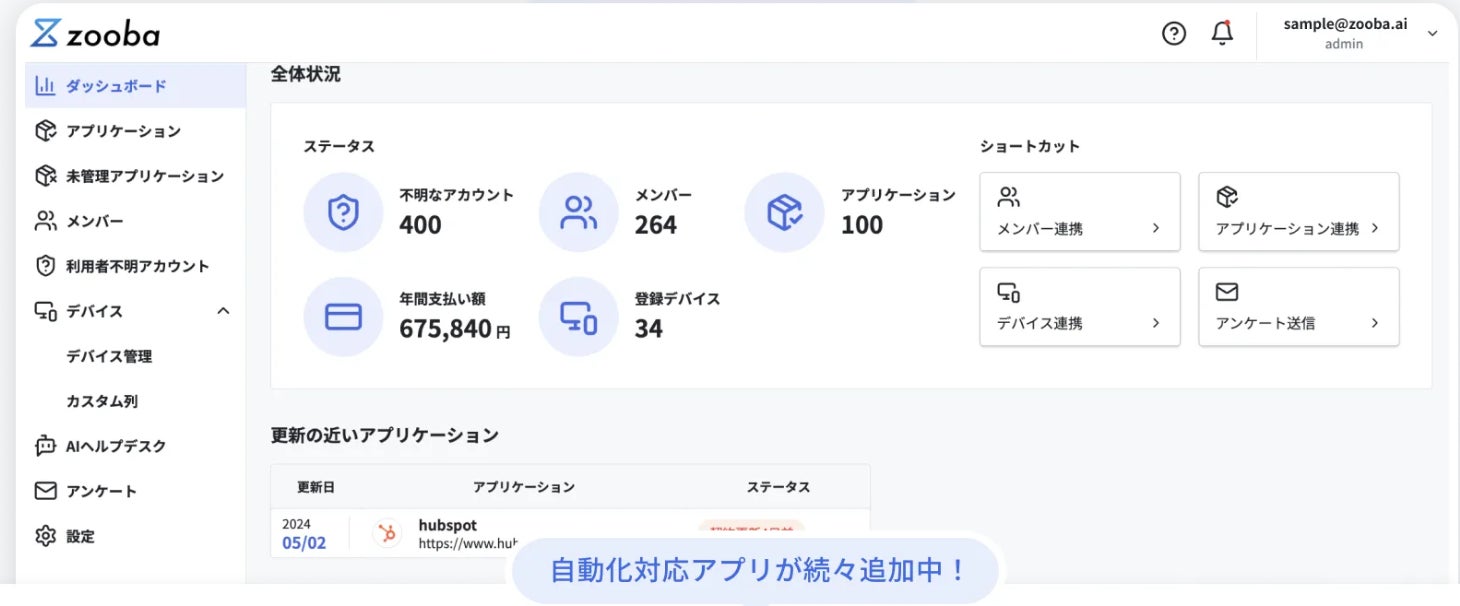Open the アプリケーション連携 shortcut
This screenshot has width=1460, height=606.
click(x=1298, y=211)
